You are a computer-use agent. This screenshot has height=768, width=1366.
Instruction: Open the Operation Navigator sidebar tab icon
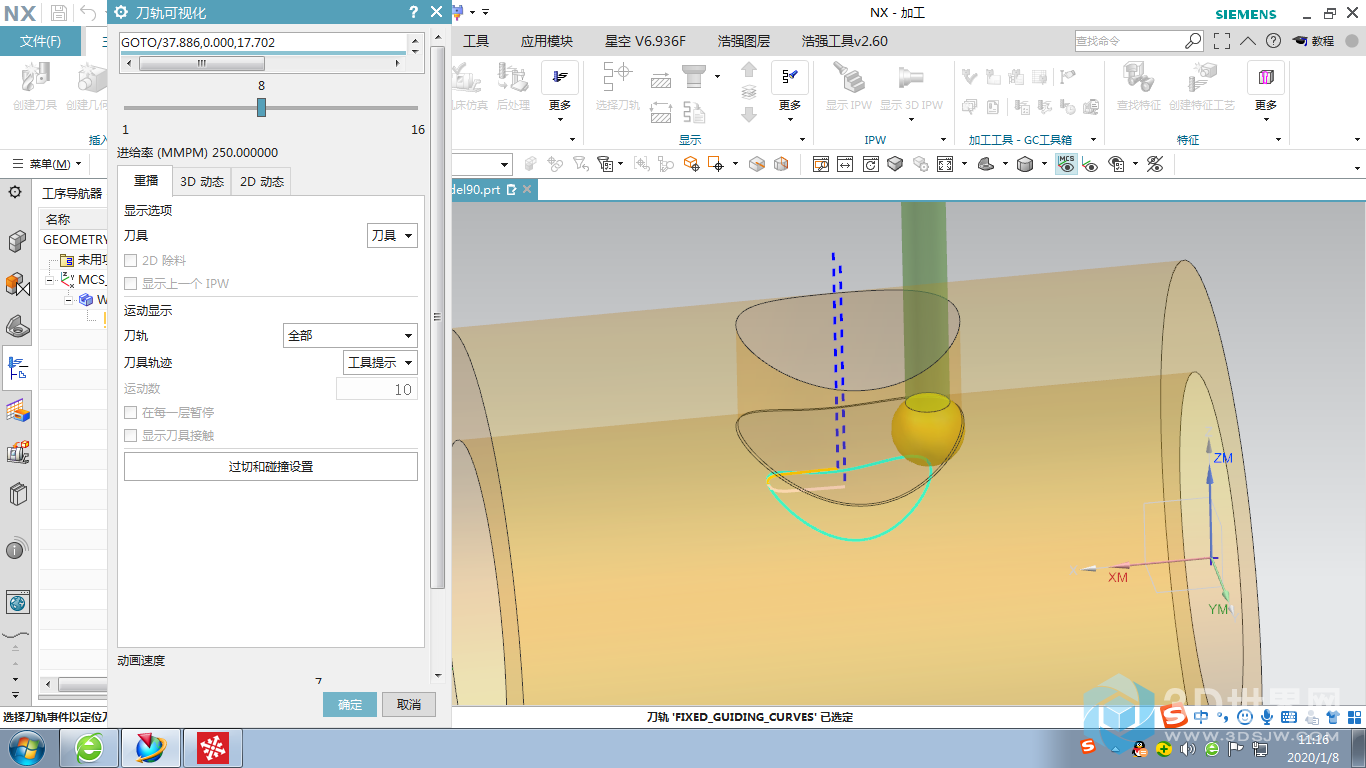coord(17,368)
